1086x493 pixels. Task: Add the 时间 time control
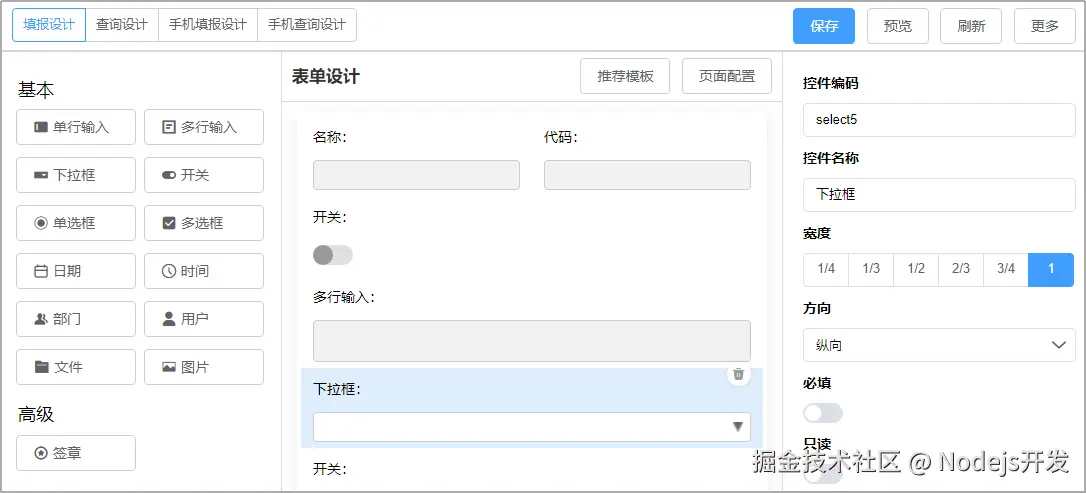[x=204, y=271]
